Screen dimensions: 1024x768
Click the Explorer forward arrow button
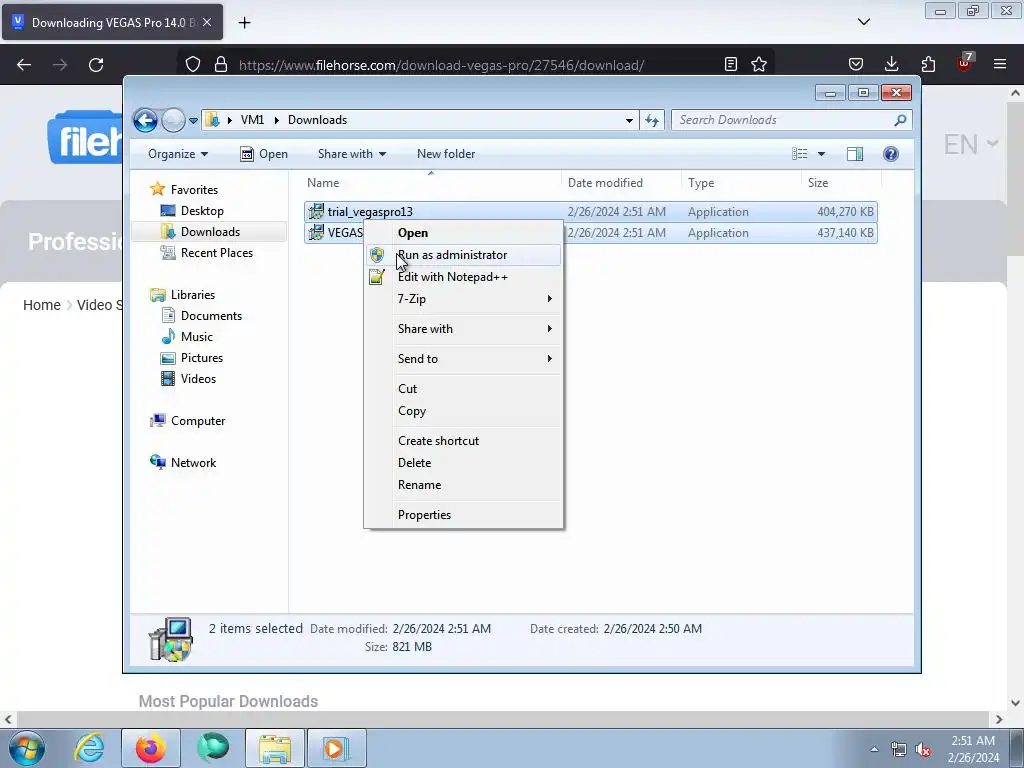click(x=173, y=120)
